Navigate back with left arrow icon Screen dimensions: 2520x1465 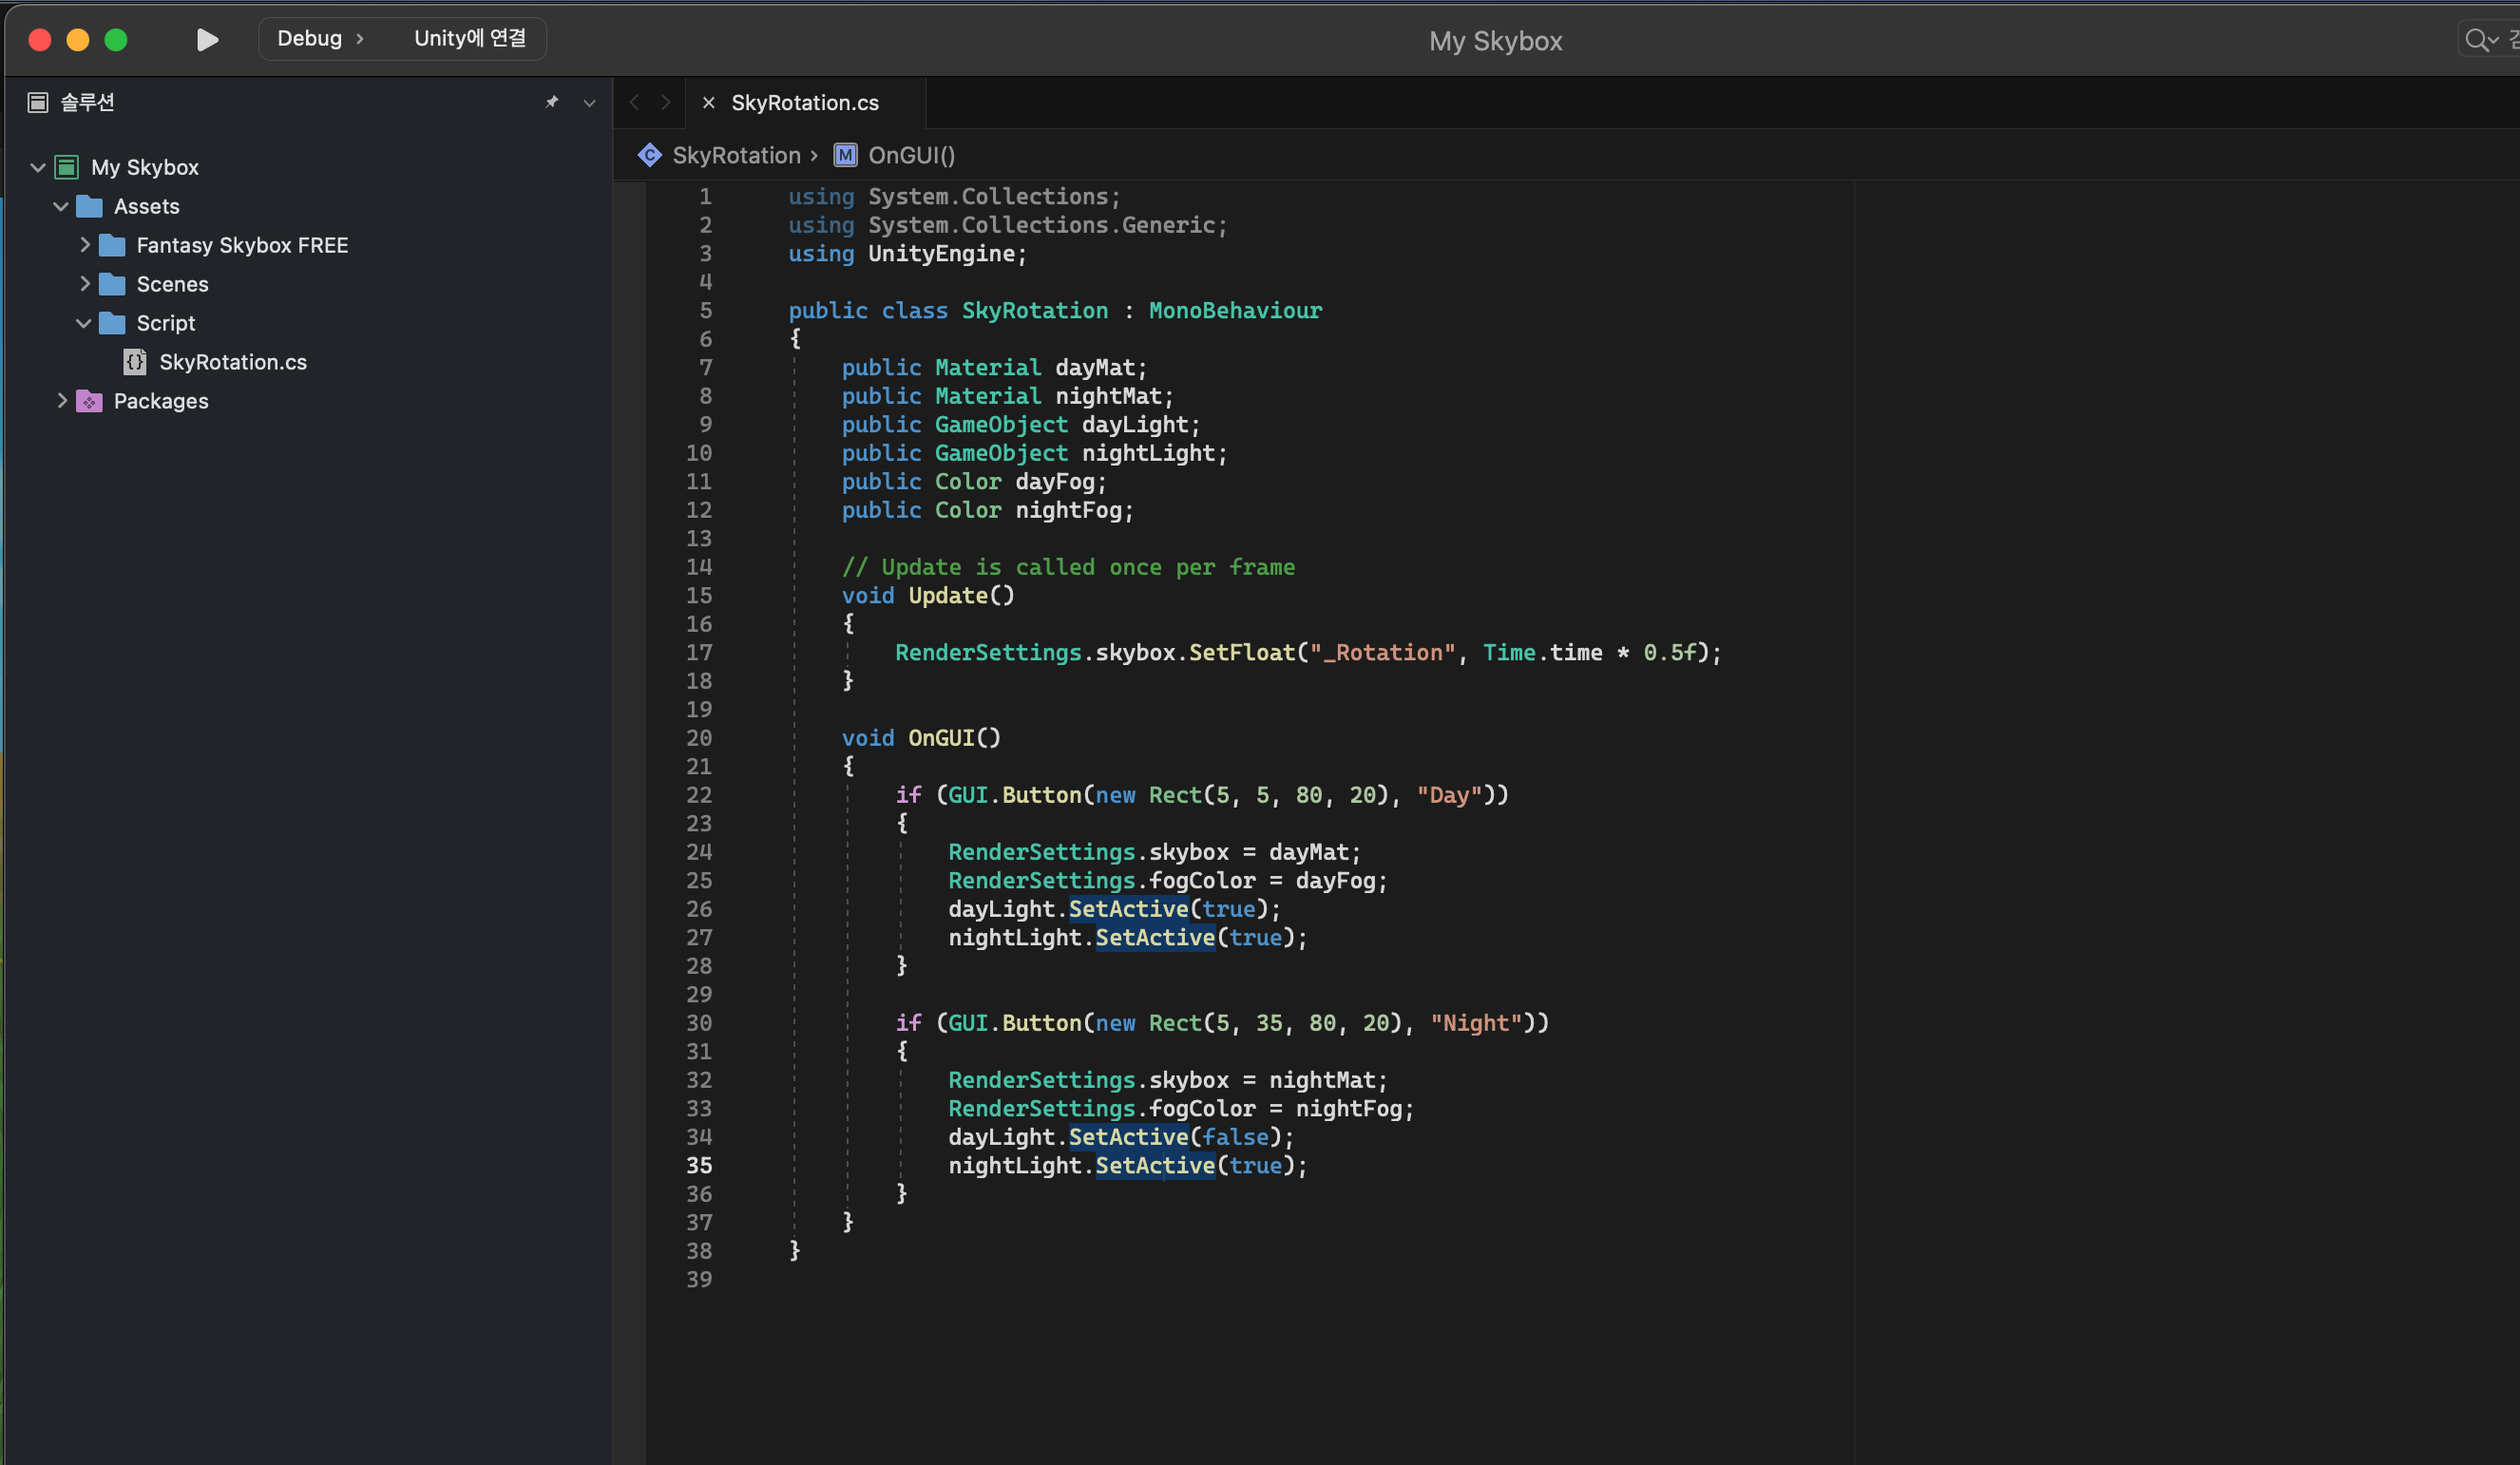[634, 102]
